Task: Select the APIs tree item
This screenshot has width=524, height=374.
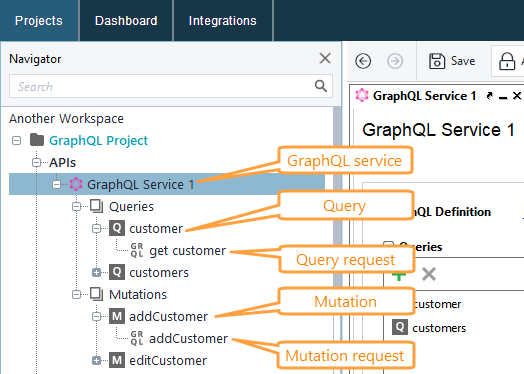Action: pyautogui.click(x=63, y=163)
